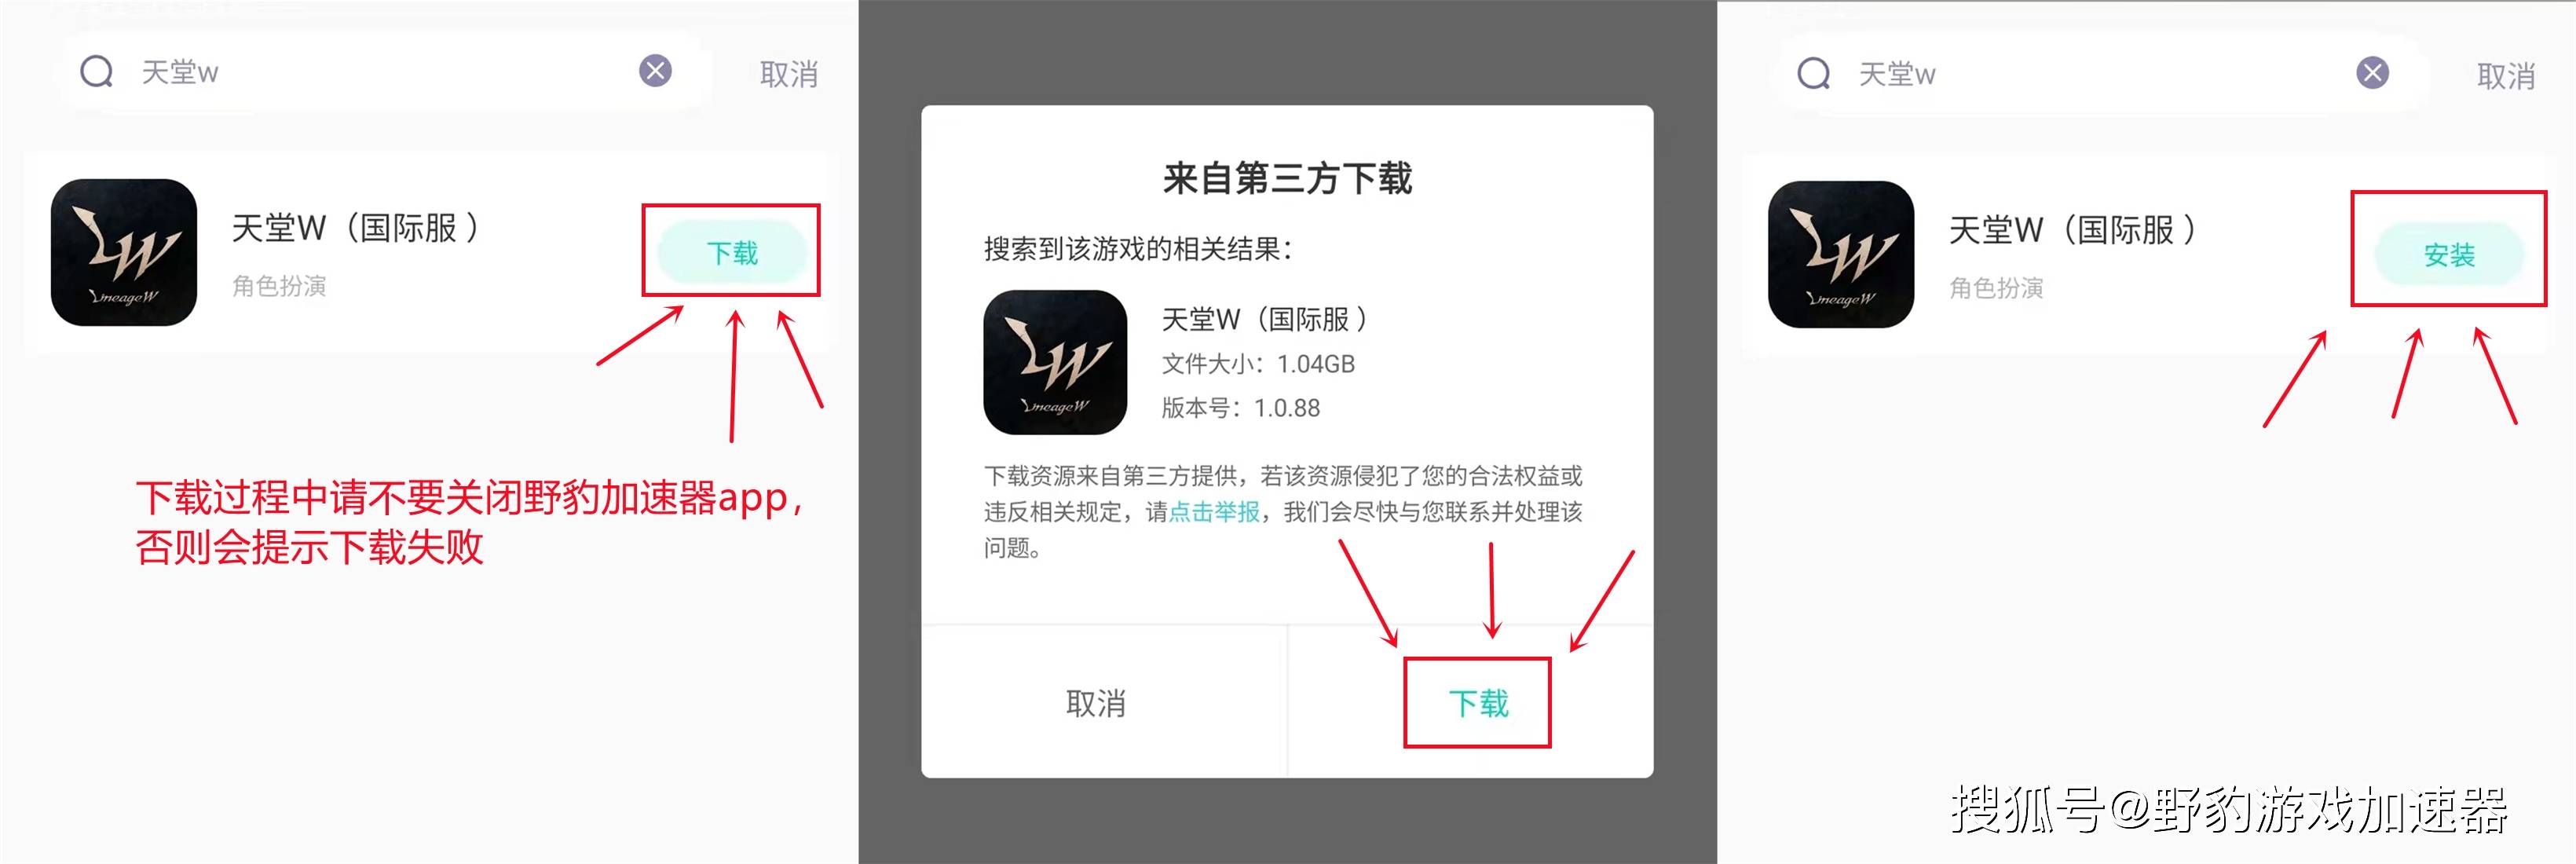Click the dialog title 来自第三方下载
This screenshot has width=2576, height=864.
pos(1287,179)
